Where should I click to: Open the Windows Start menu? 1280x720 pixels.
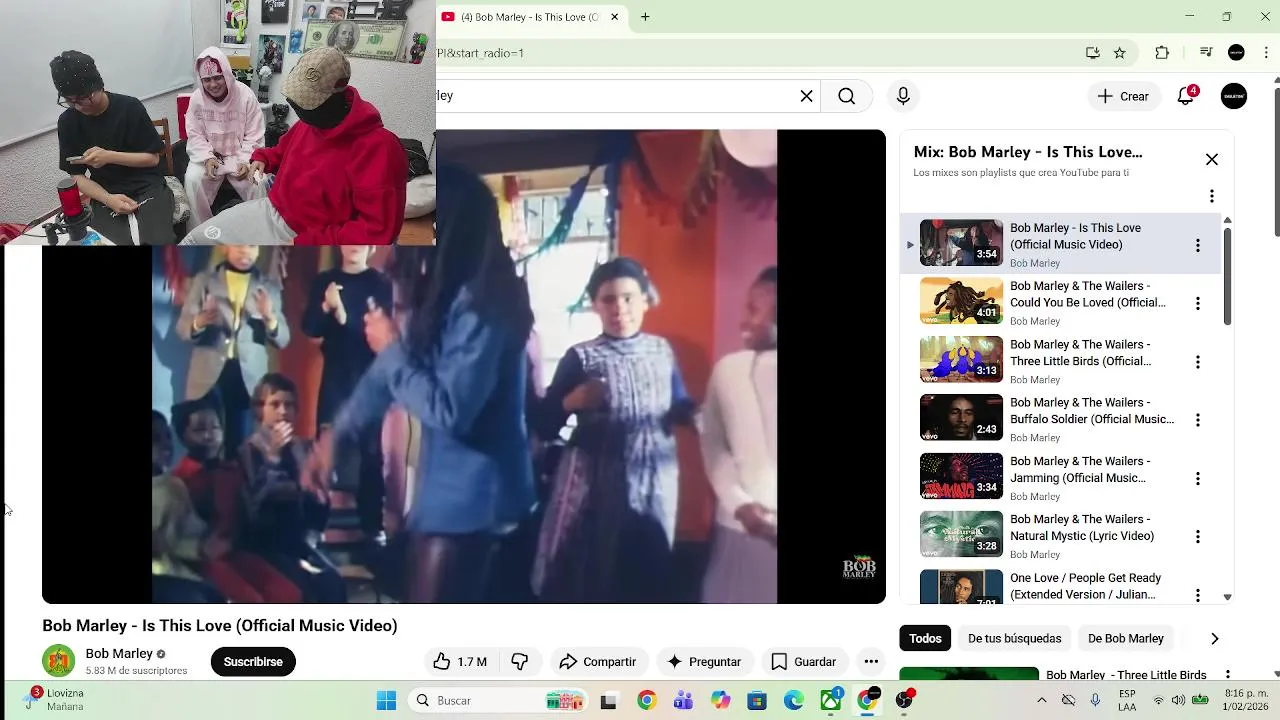pos(386,701)
